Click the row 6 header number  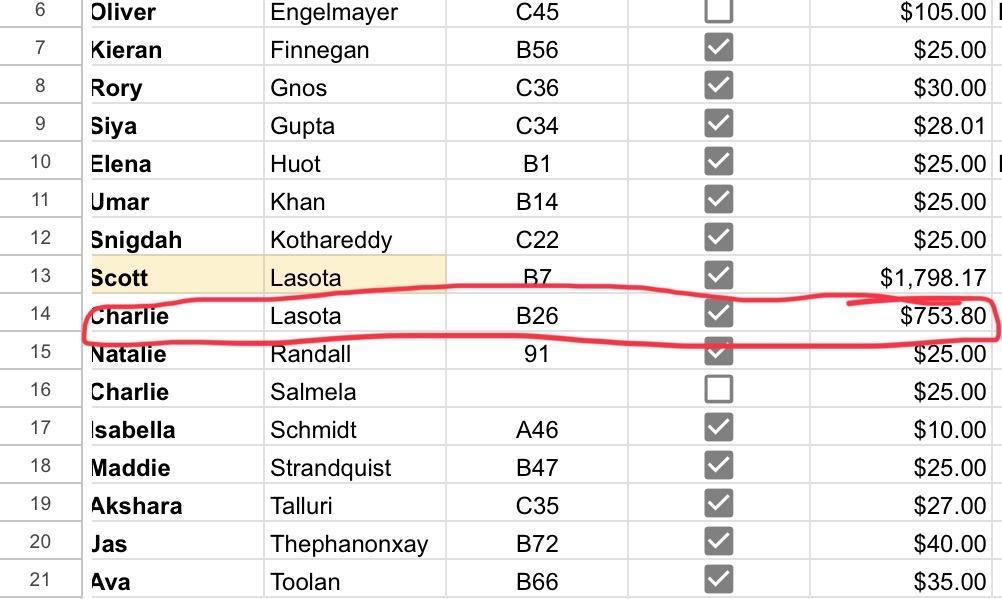[40, 12]
